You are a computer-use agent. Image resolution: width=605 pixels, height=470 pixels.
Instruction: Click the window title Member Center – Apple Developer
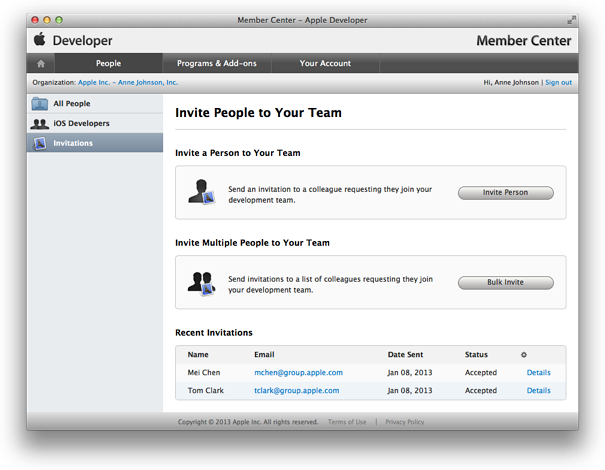(x=302, y=20)
